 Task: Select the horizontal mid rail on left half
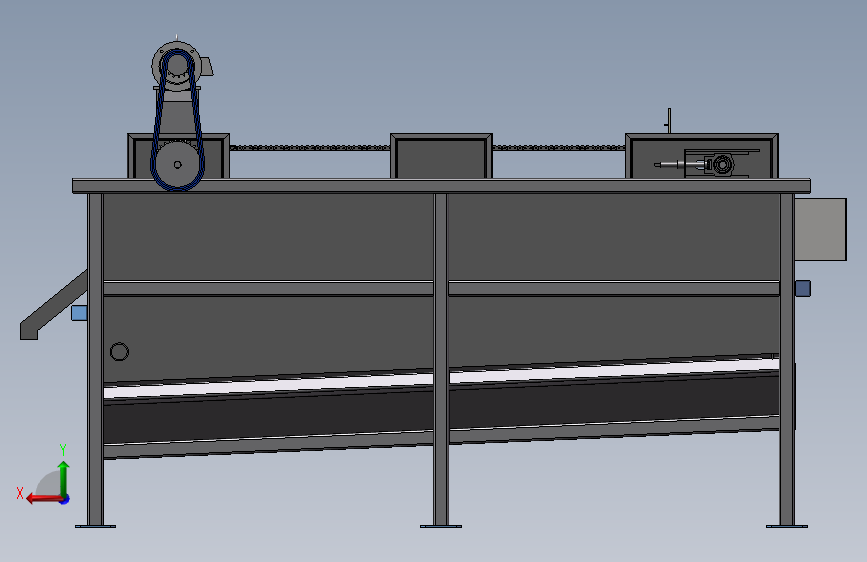click(268, 288)
